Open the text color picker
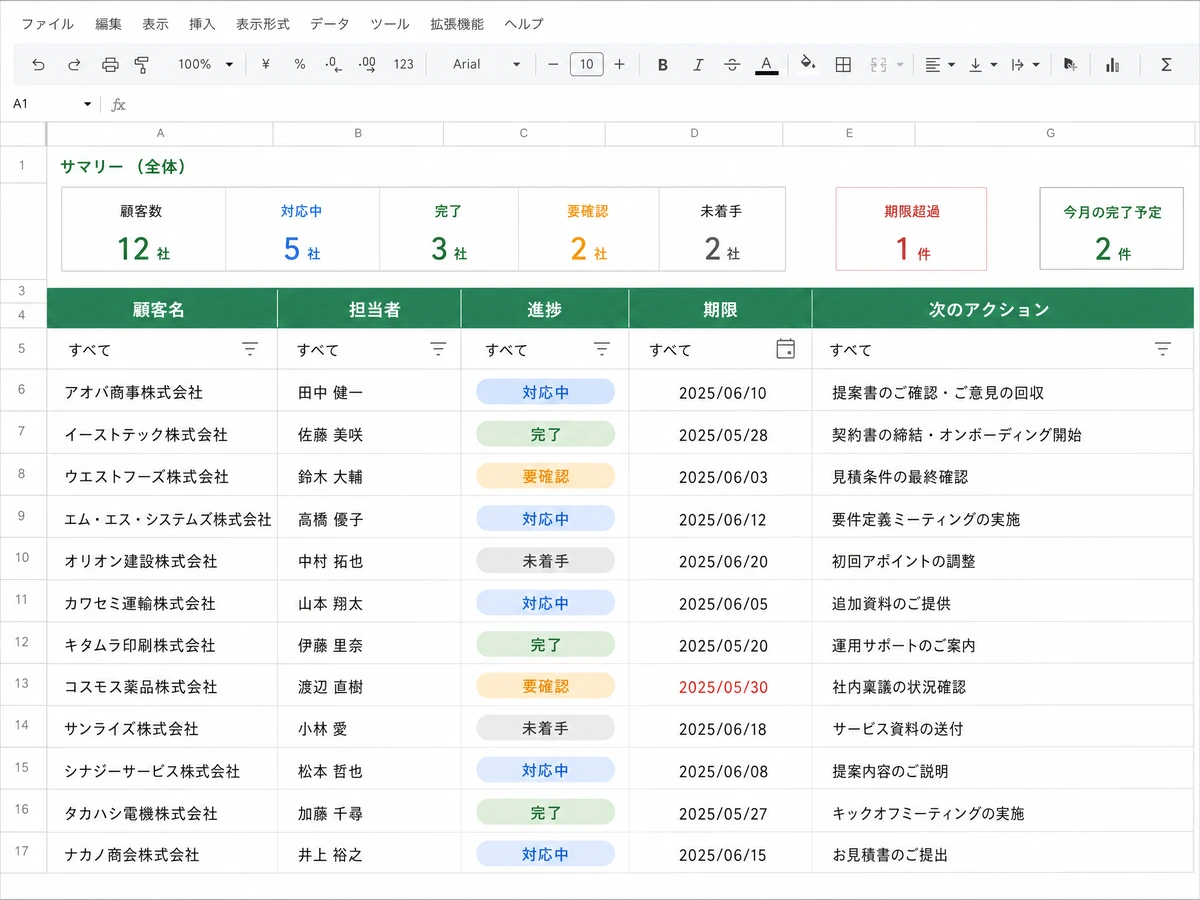 click(766, 65)
